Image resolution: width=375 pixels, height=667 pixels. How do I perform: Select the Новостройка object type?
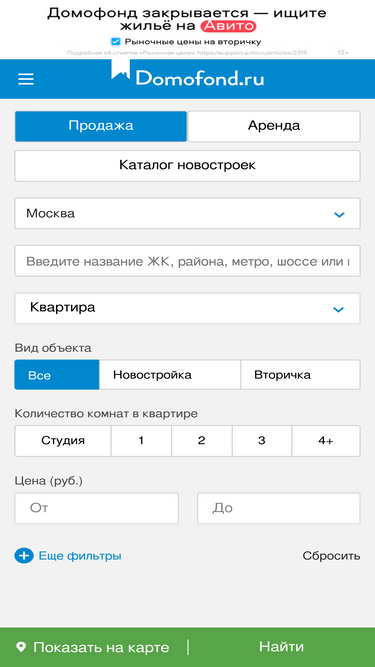coord(170,375)
